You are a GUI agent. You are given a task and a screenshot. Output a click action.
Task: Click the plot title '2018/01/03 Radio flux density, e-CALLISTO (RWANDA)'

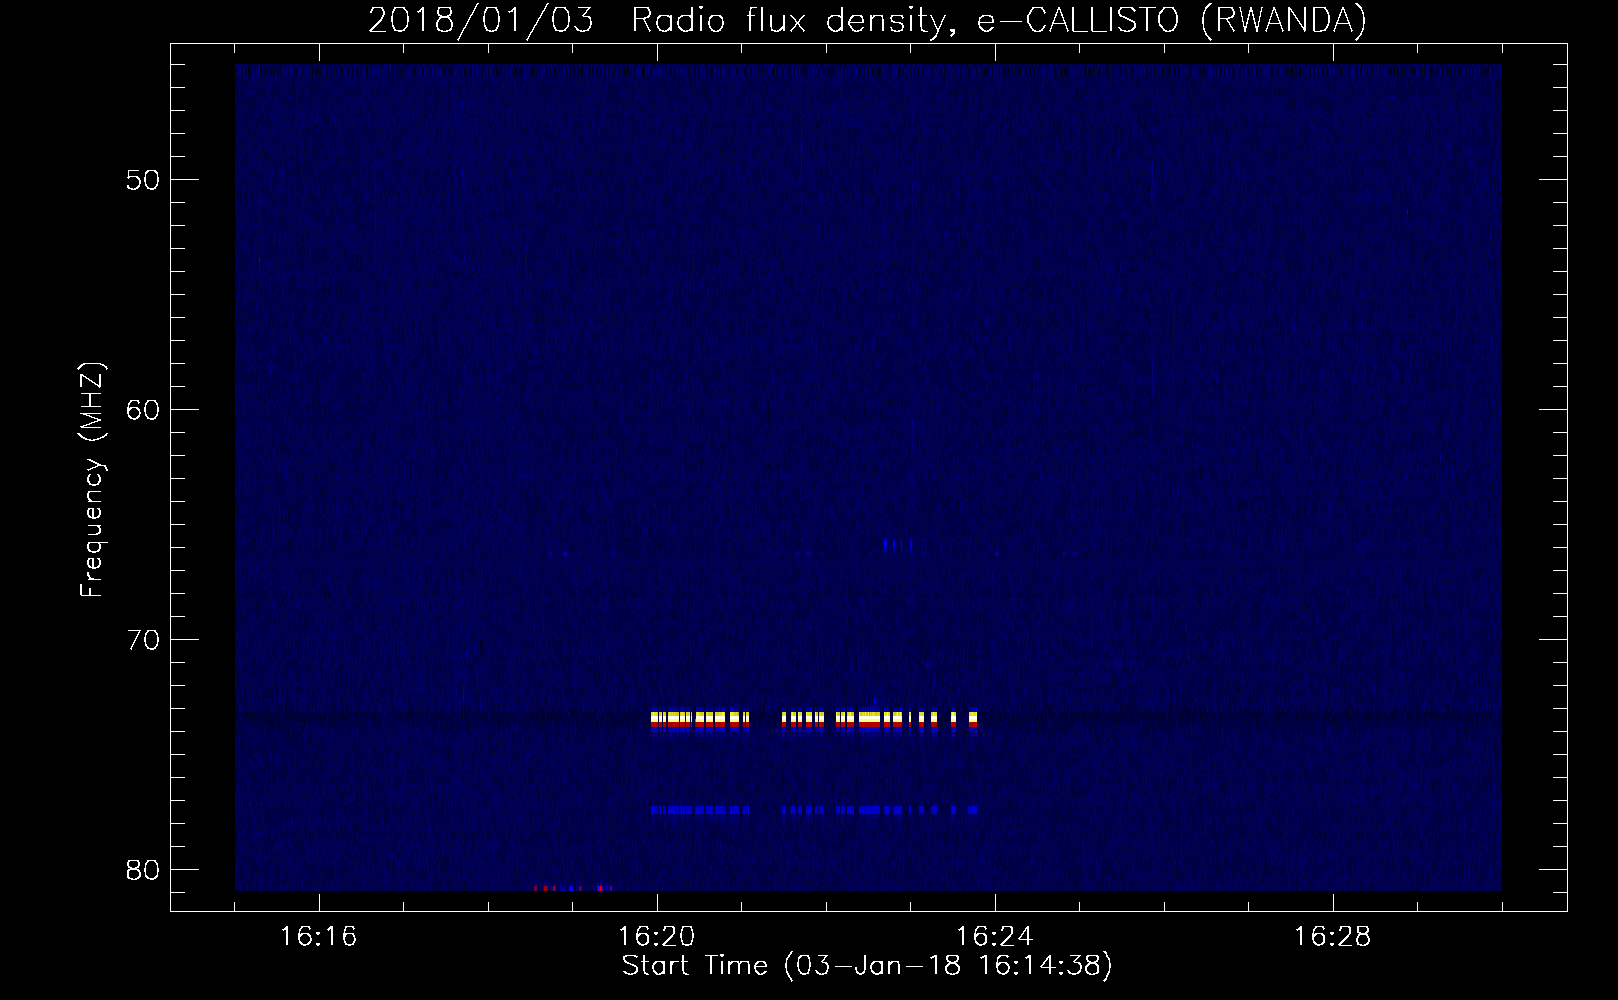[x=867, y=21]
